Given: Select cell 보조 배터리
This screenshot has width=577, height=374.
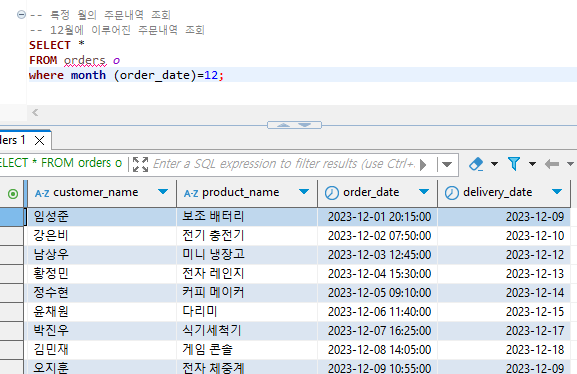Looking at the screenshot, I should click(247, 216).
